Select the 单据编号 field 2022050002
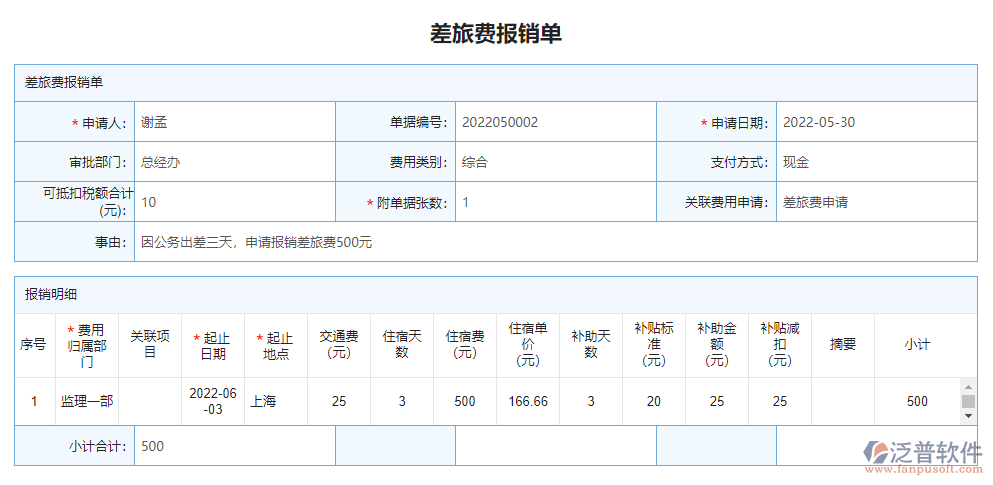 (555, 122)
